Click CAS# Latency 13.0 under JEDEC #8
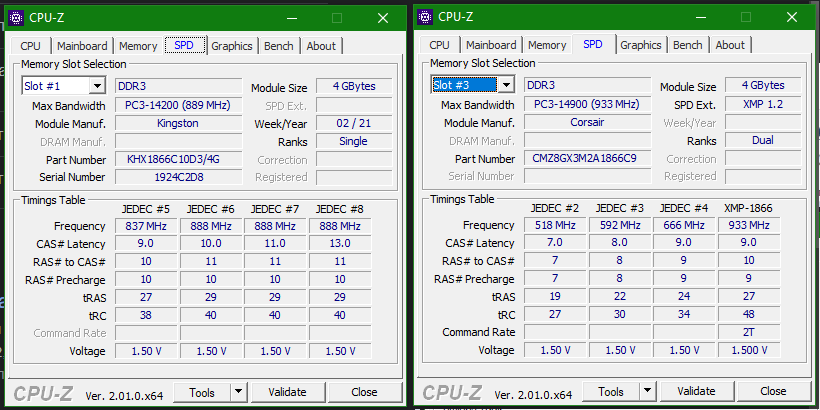Screen dimensions: 820x410 [x=340, y=244]
